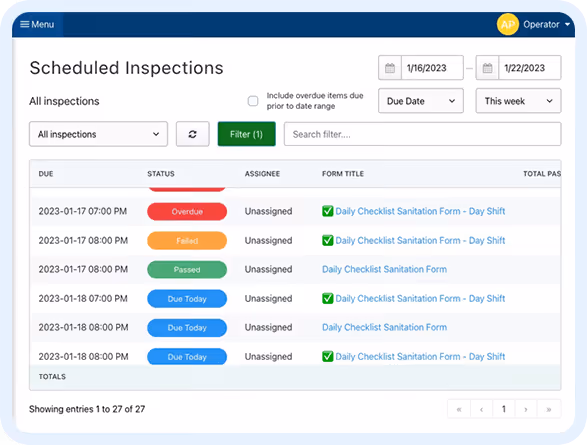587x445 pixels.
Task: Sort by ASSIGNEE column header
Action: click(x=262, y=174)
